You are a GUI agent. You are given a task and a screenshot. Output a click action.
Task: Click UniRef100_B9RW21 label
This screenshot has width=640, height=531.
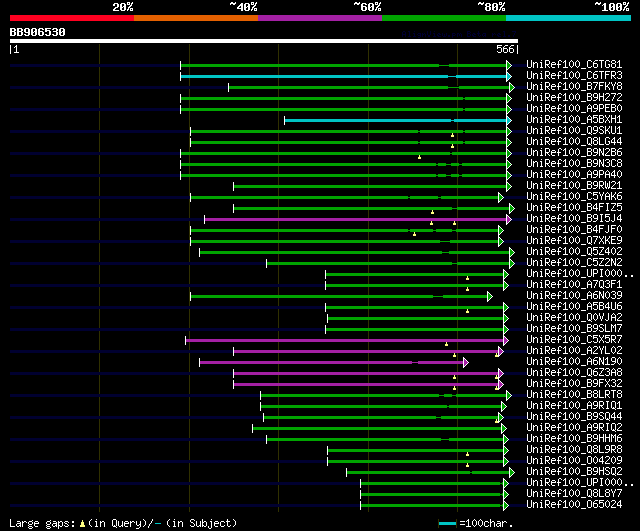coord(574,186)
